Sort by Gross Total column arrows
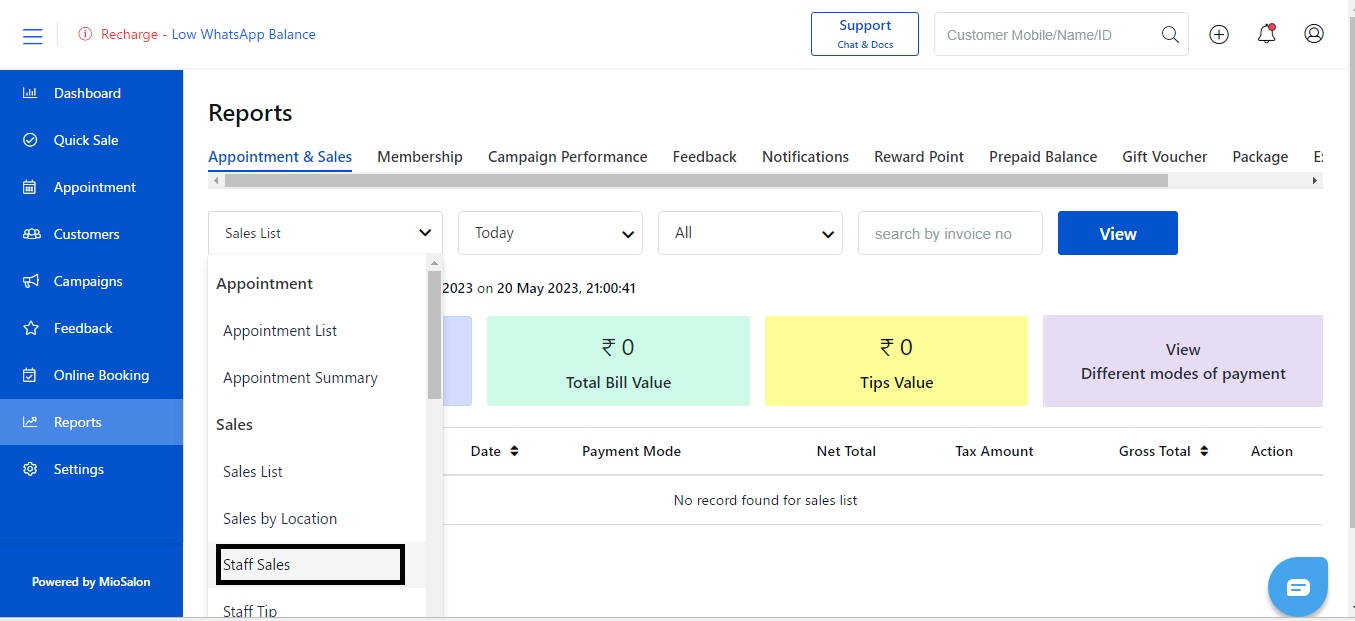This screenshot has width=1355, height=621. (x=1204, y=451)
